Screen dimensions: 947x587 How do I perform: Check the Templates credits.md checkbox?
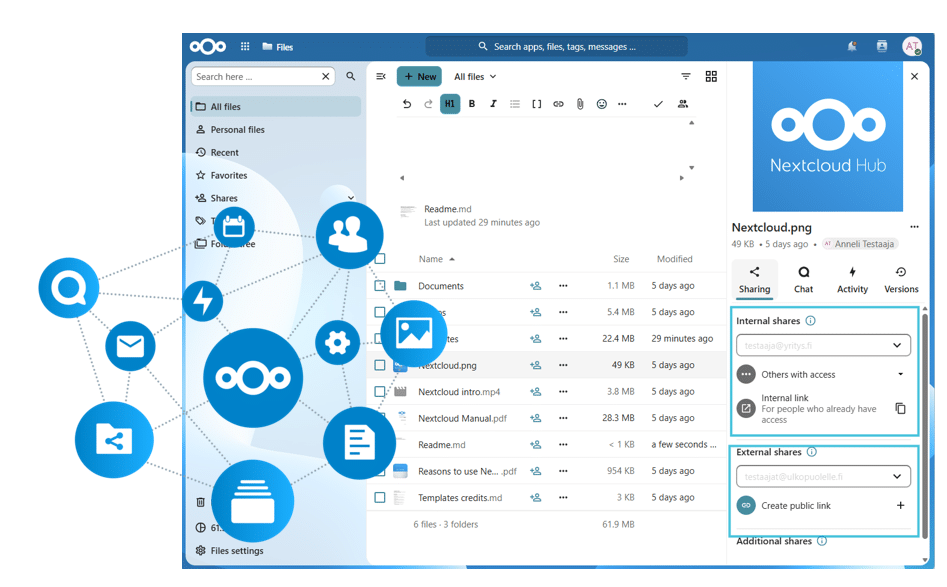[x=379, y=498]
